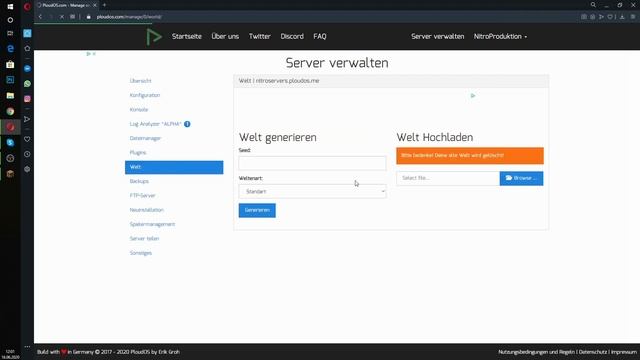The width and height of the screenshot is (640, 360).
Task: Click the Log Analyzer info badge
Action: click(x=187, y=124)
